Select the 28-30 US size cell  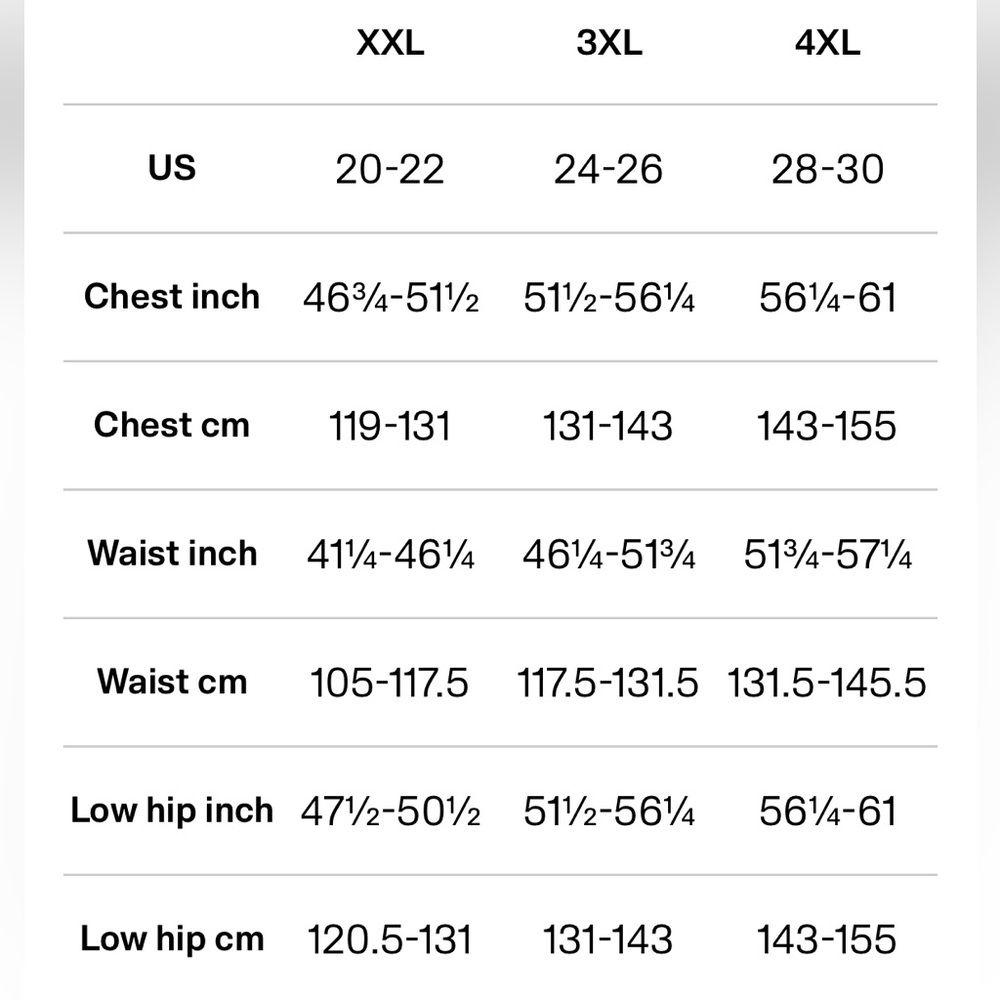(827, 170)
